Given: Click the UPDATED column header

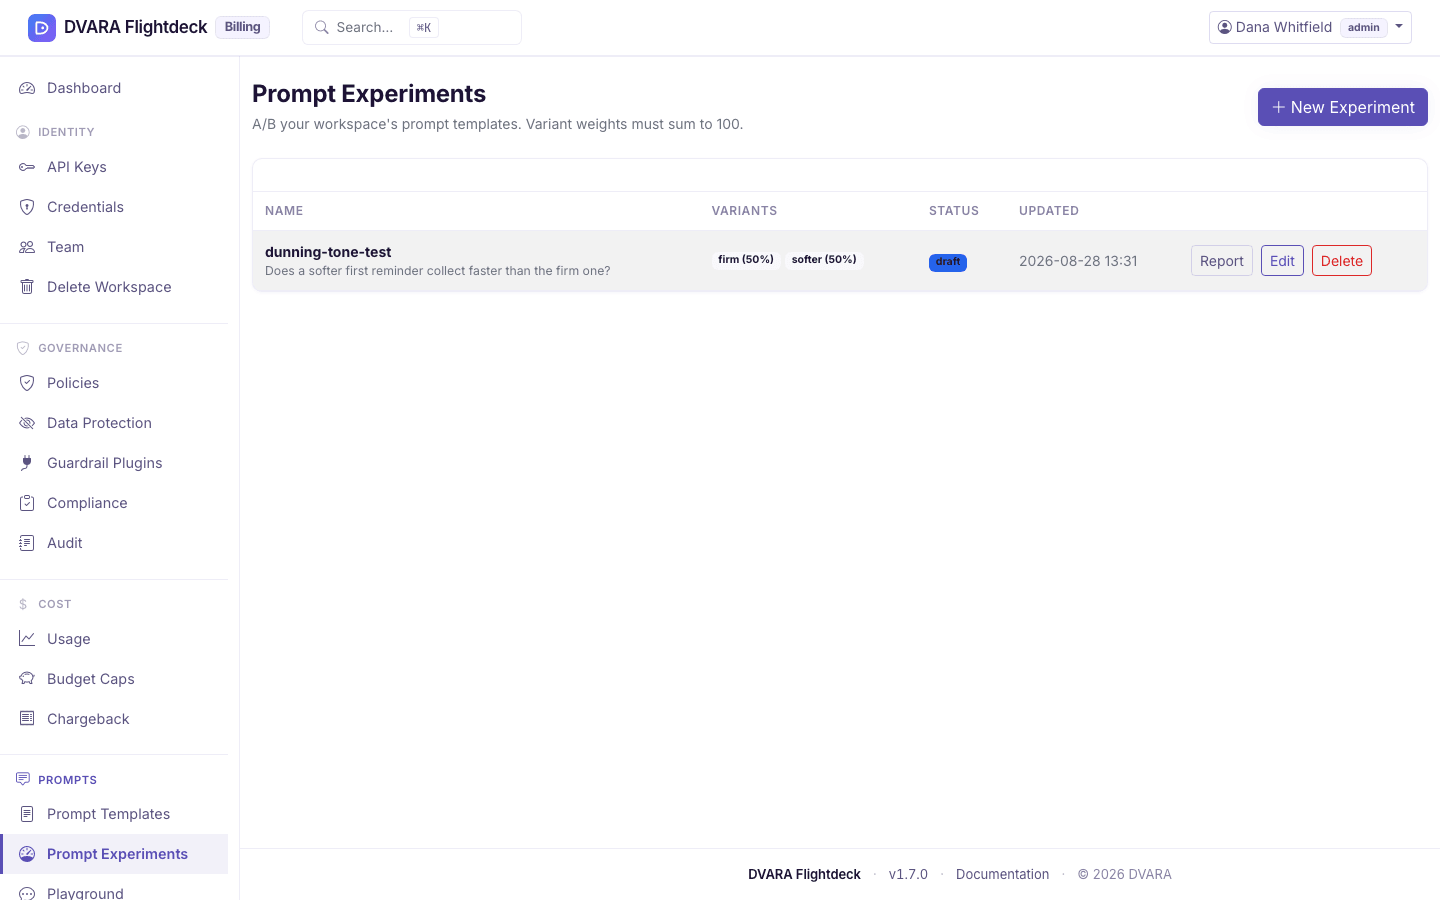Looking at the screenshot, I should click(1049, 211).
